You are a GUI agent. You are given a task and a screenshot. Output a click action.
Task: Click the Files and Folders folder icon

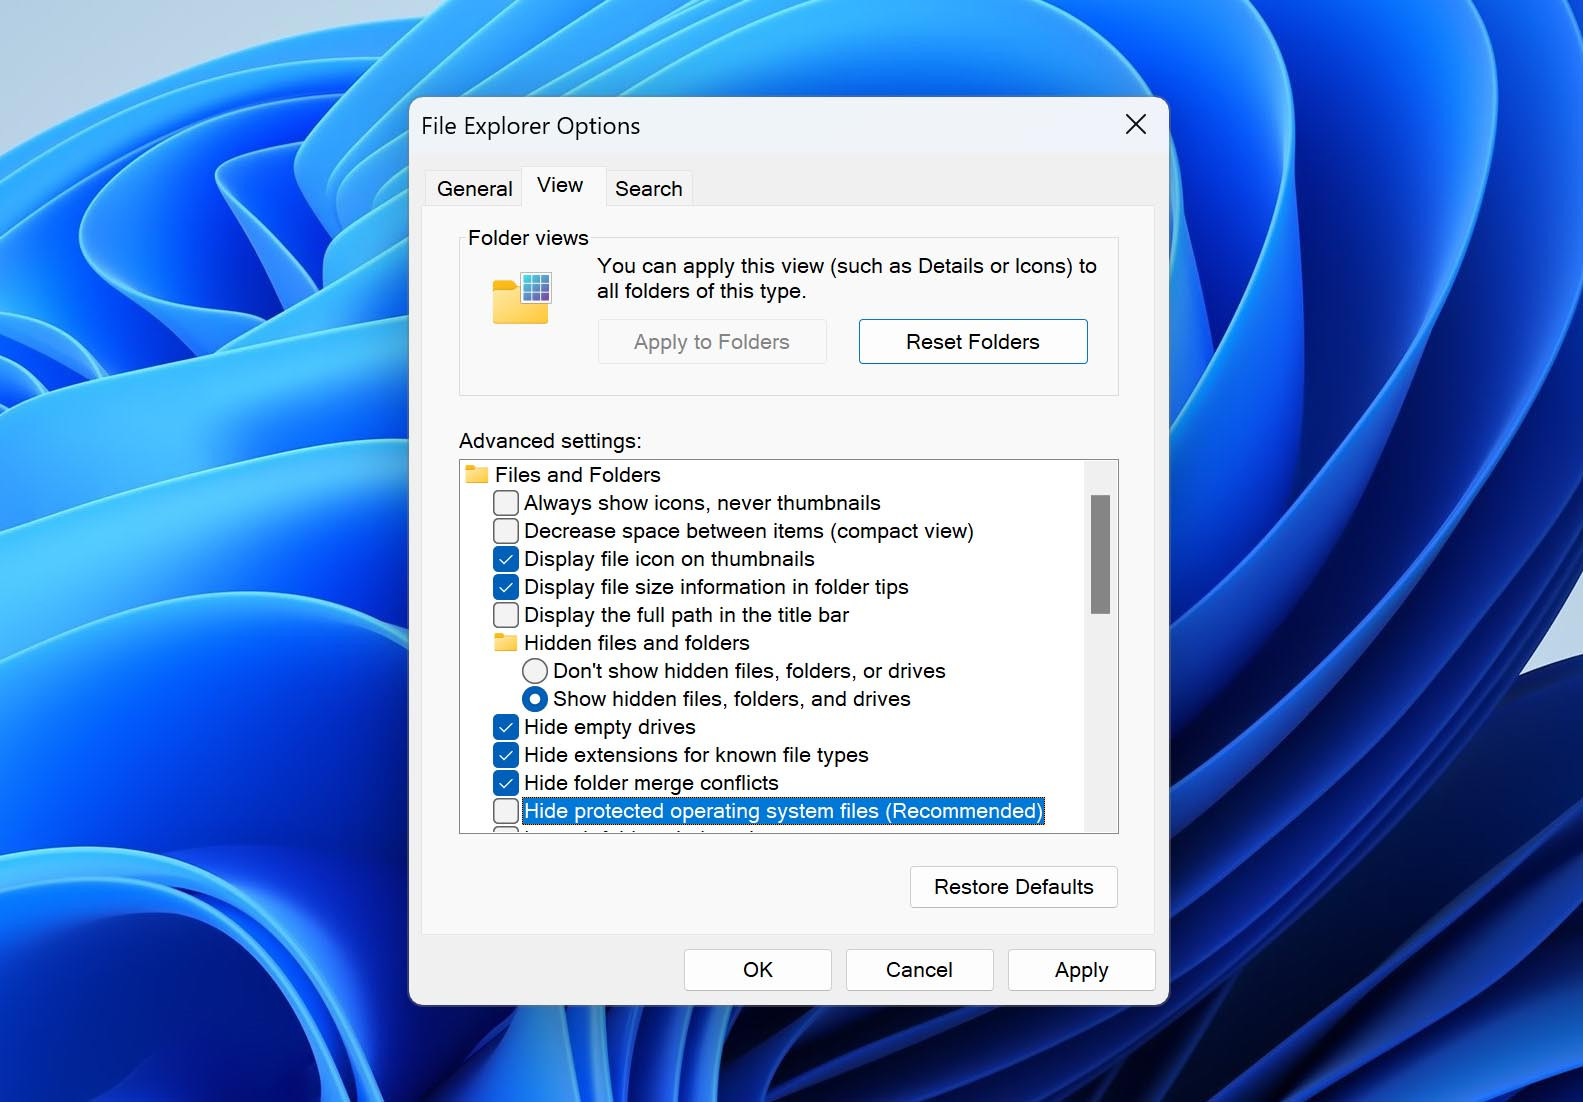pyautogui.click(x=477, y=474)
